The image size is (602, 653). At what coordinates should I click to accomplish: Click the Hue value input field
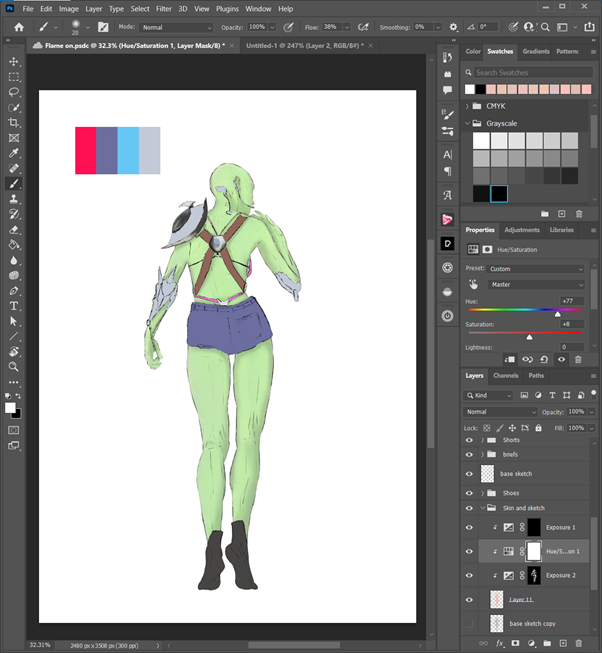[572, 301]
